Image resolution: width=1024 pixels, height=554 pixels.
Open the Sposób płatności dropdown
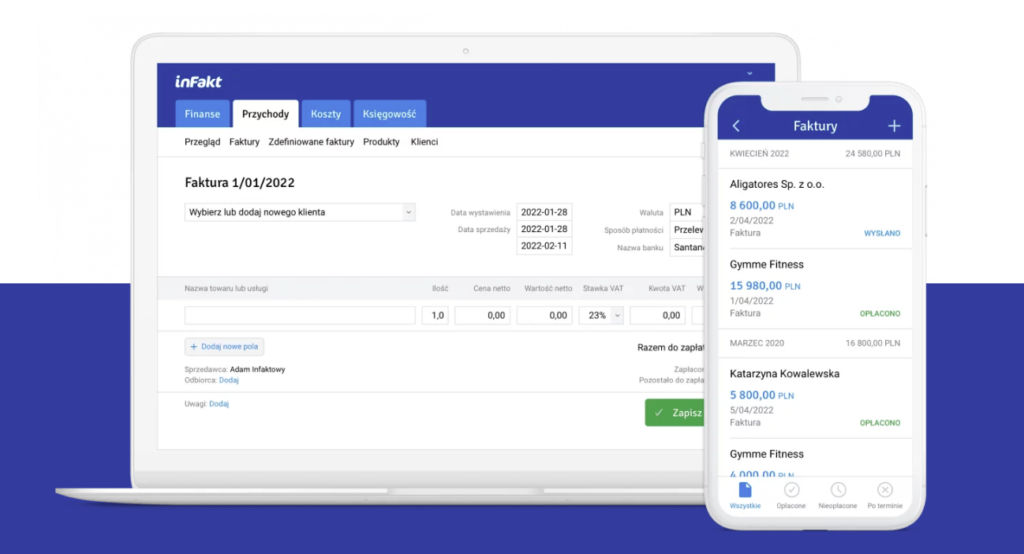(687, 230)
